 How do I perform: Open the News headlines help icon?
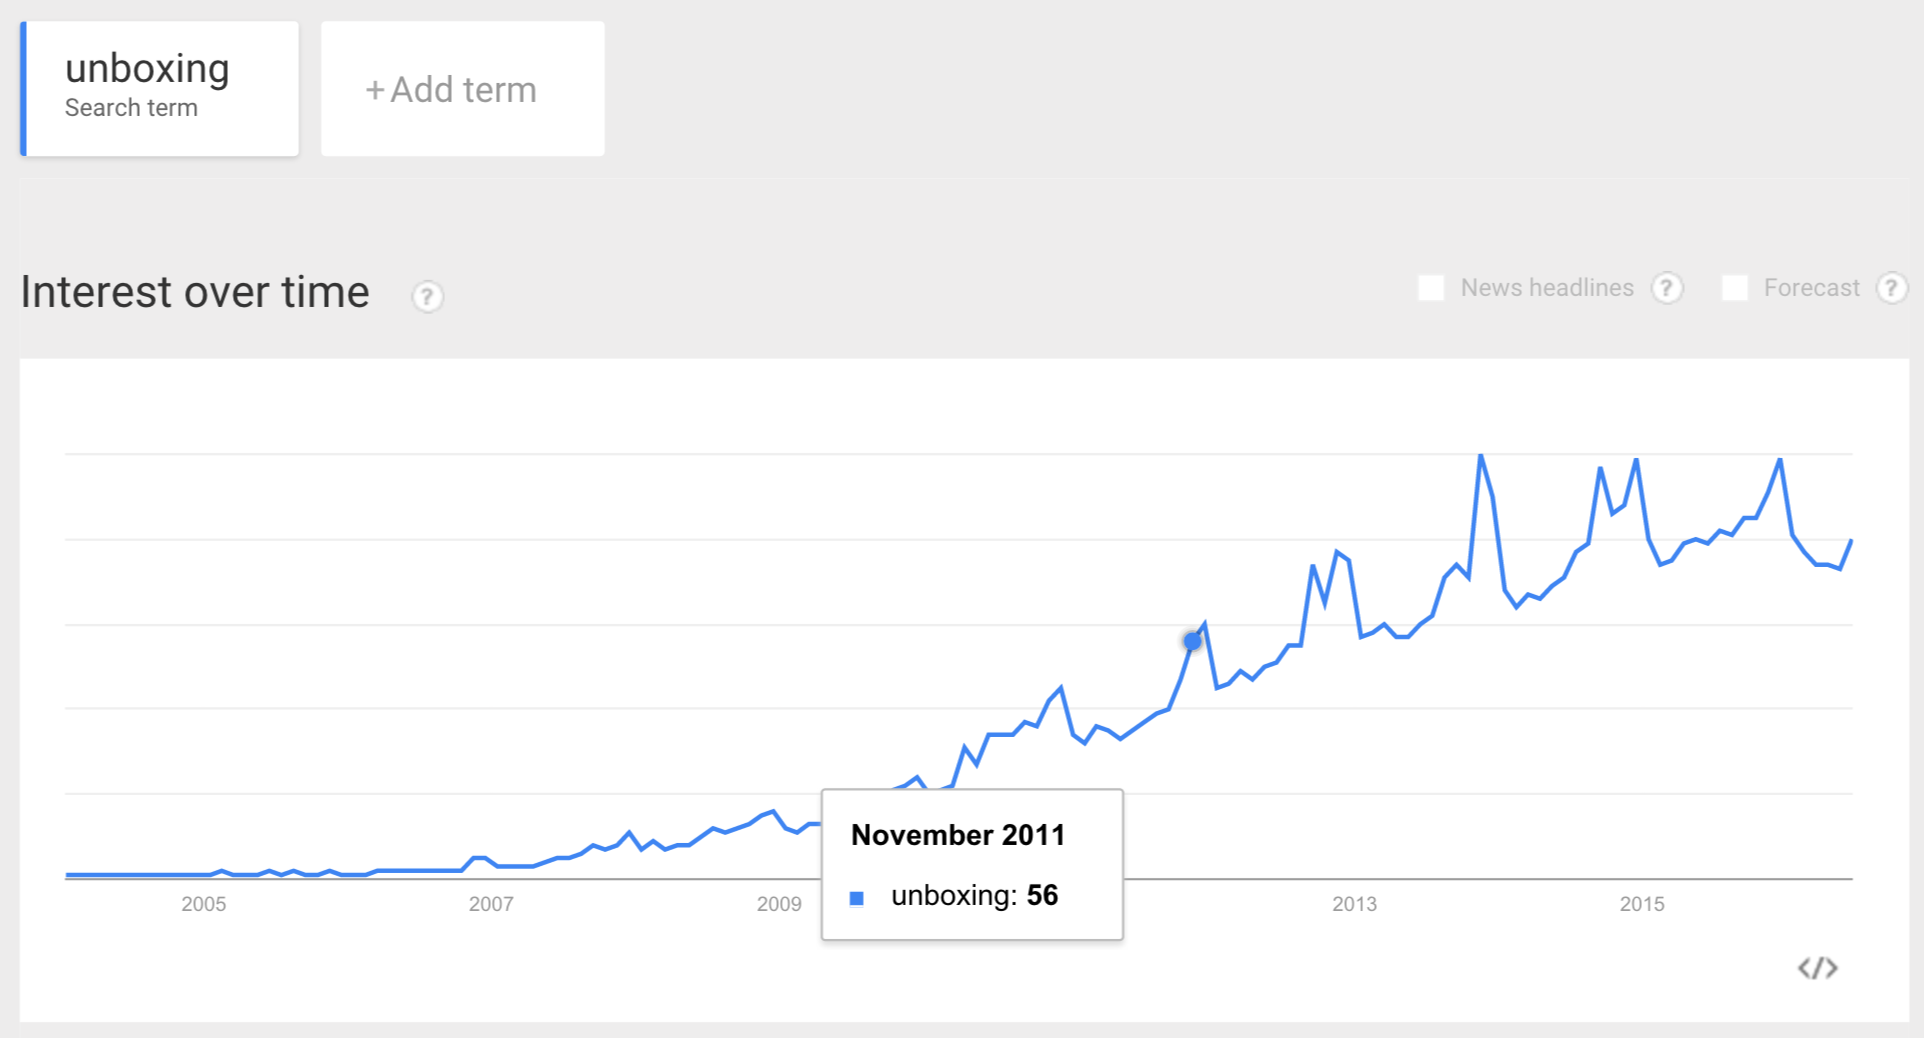1666,288
